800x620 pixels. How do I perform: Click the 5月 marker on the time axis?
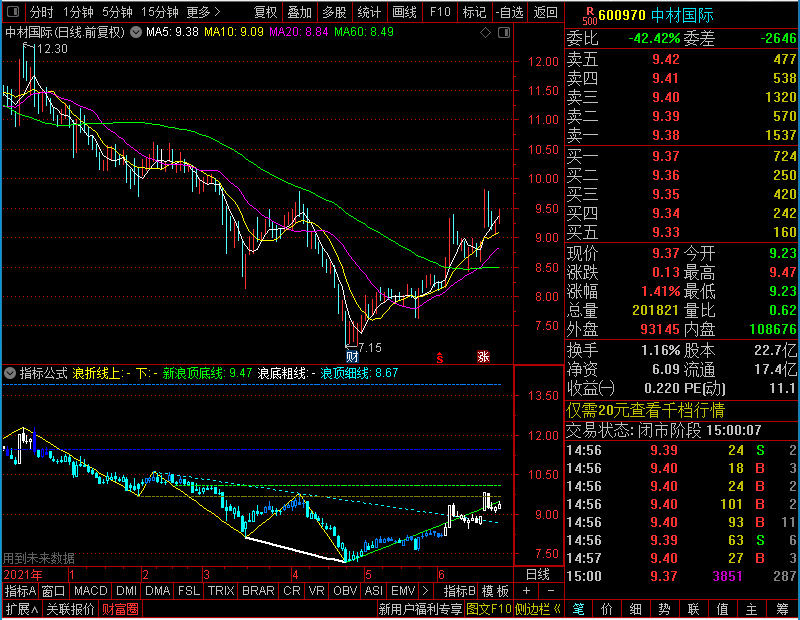coord(368,575)
